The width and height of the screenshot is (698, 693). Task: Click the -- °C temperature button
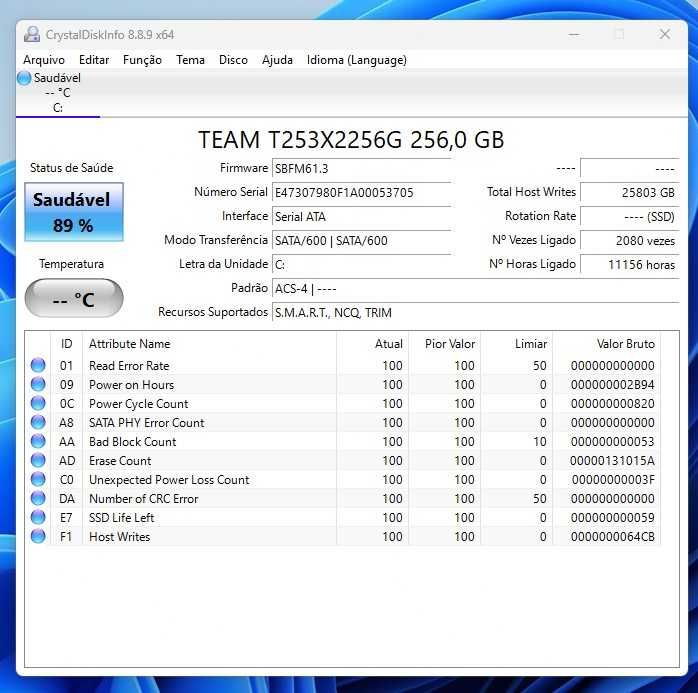point(74,299)
